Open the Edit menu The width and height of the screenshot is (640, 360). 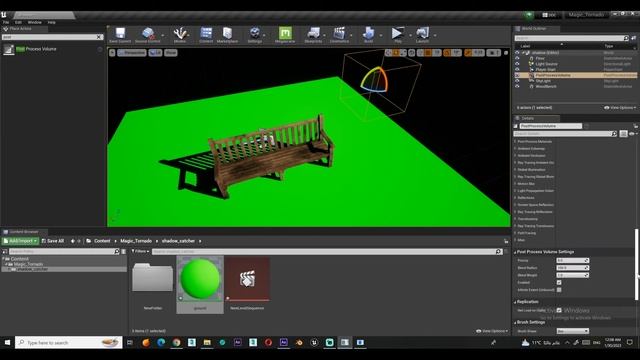(18, 22)
